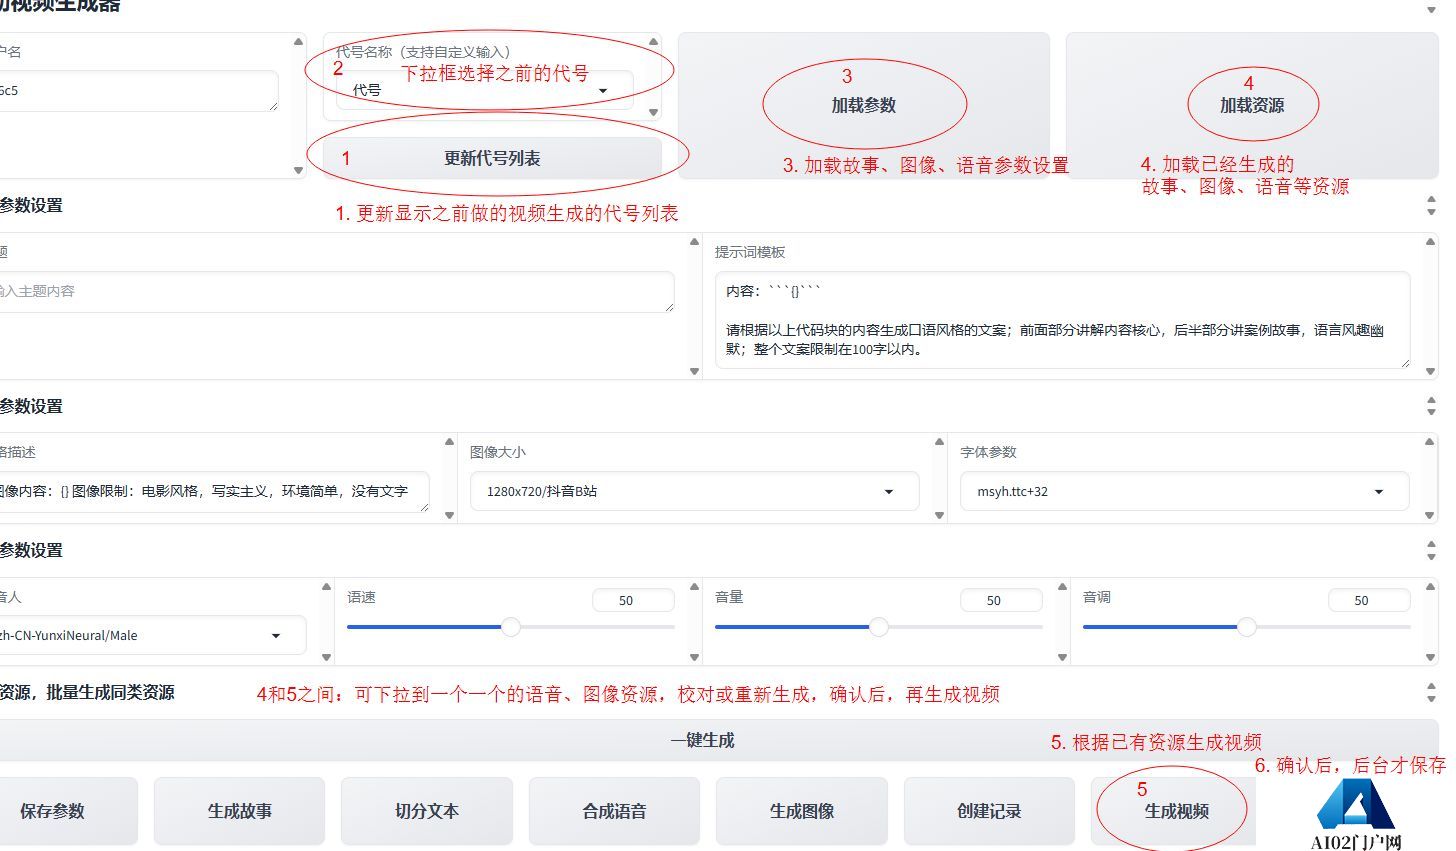The height and width of the screenshot is (851, 1456).
Task: Click the username field ending in 6c5
Action: (137, 91)
